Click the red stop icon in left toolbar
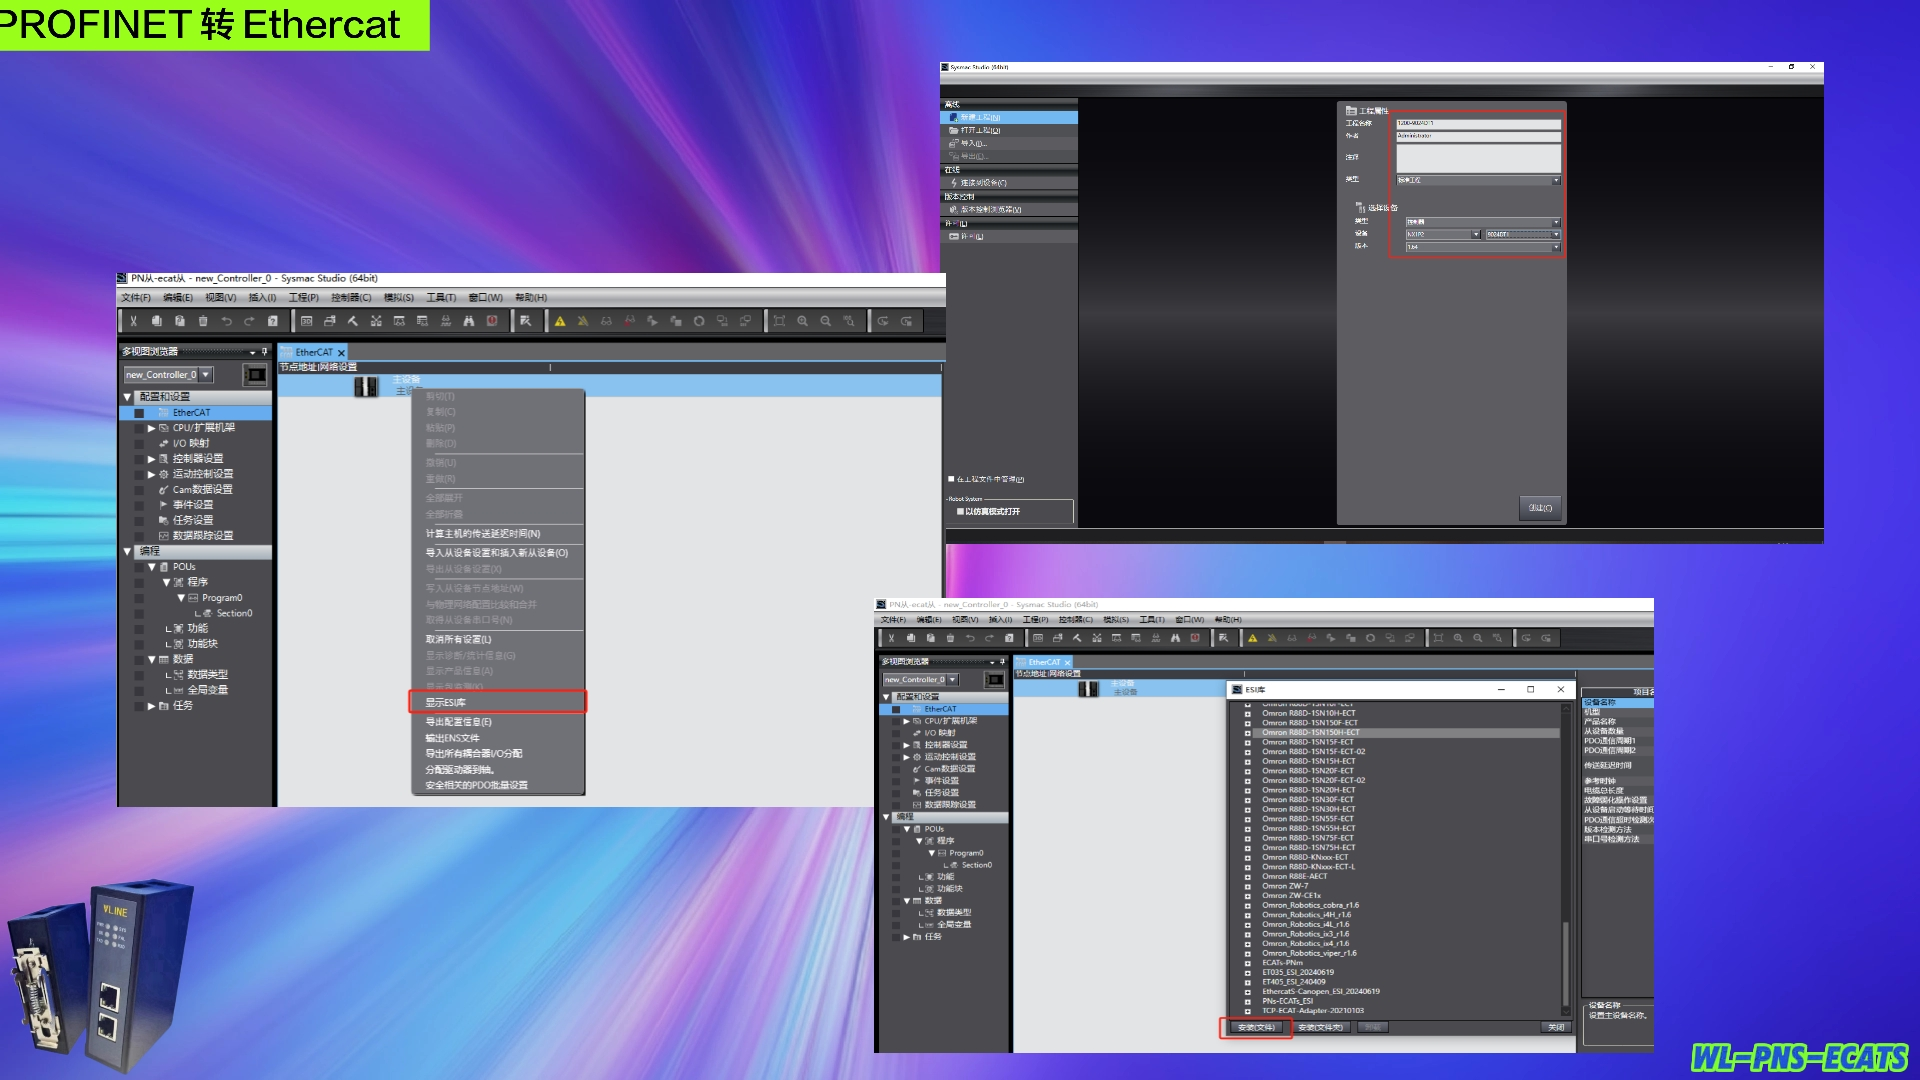1920x1080 pixels. (x=492, y=321)
